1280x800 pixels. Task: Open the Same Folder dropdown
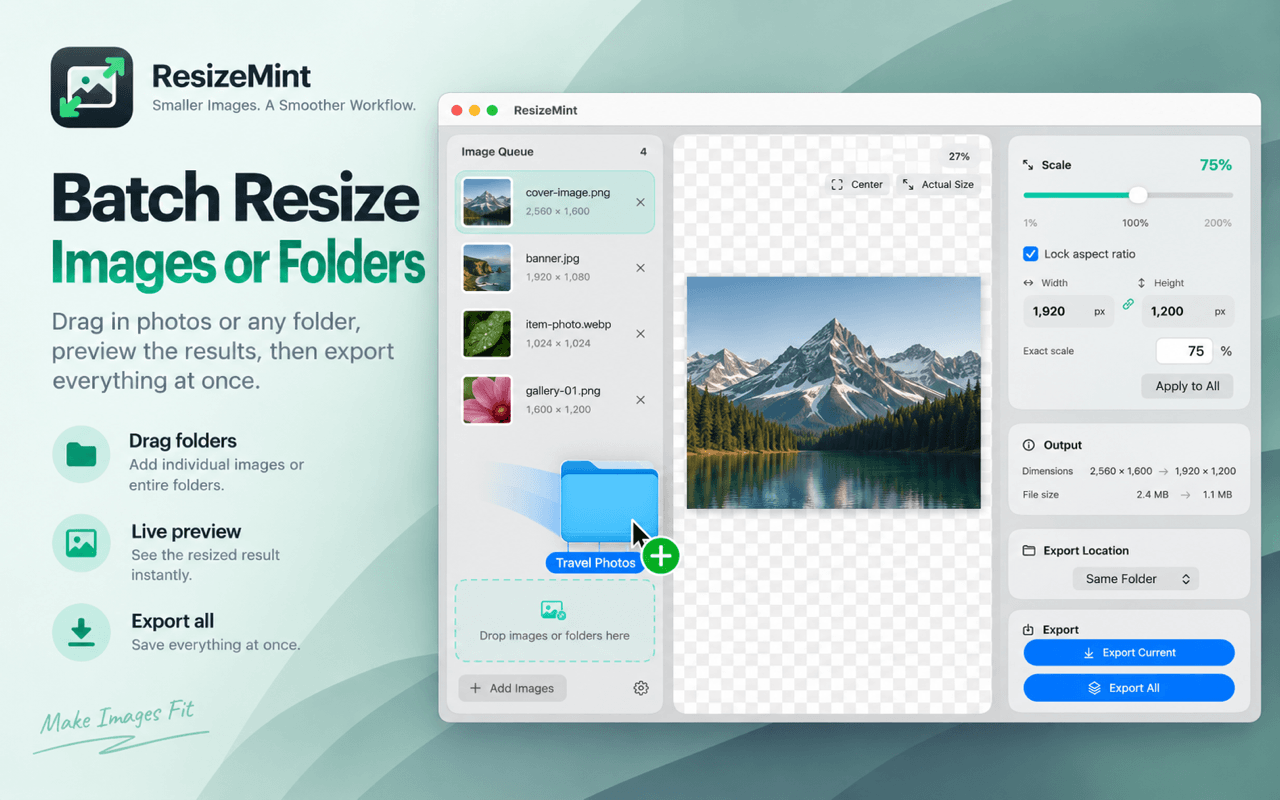tap(1135, 579)
